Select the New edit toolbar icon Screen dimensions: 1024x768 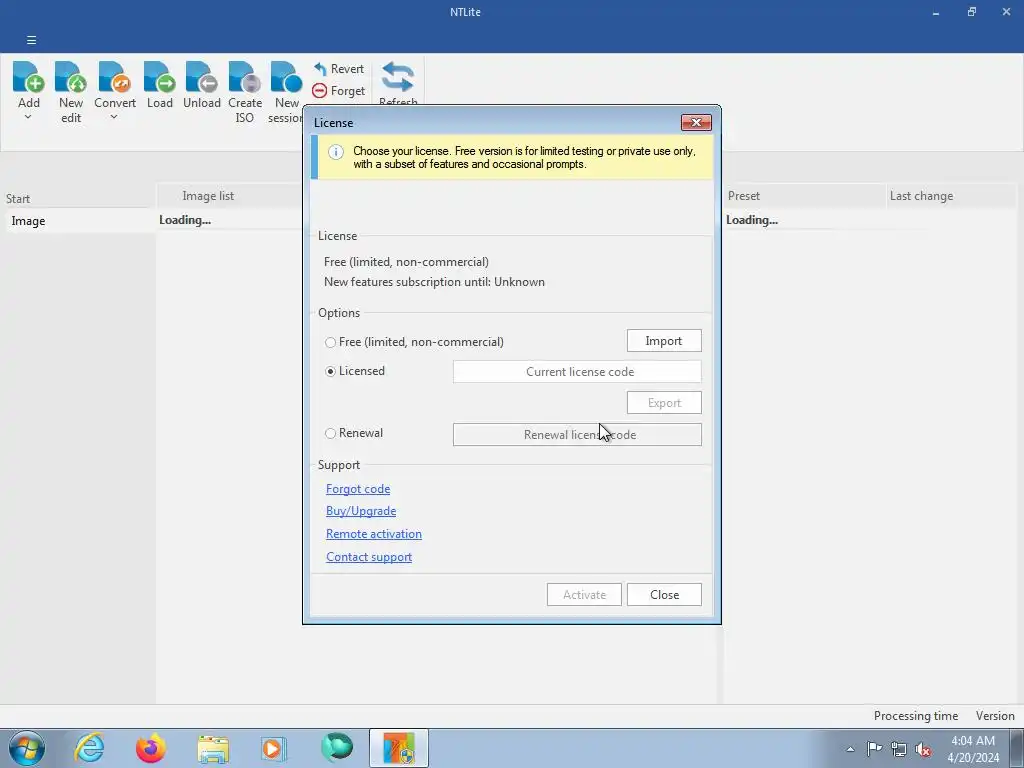point(71,77)
